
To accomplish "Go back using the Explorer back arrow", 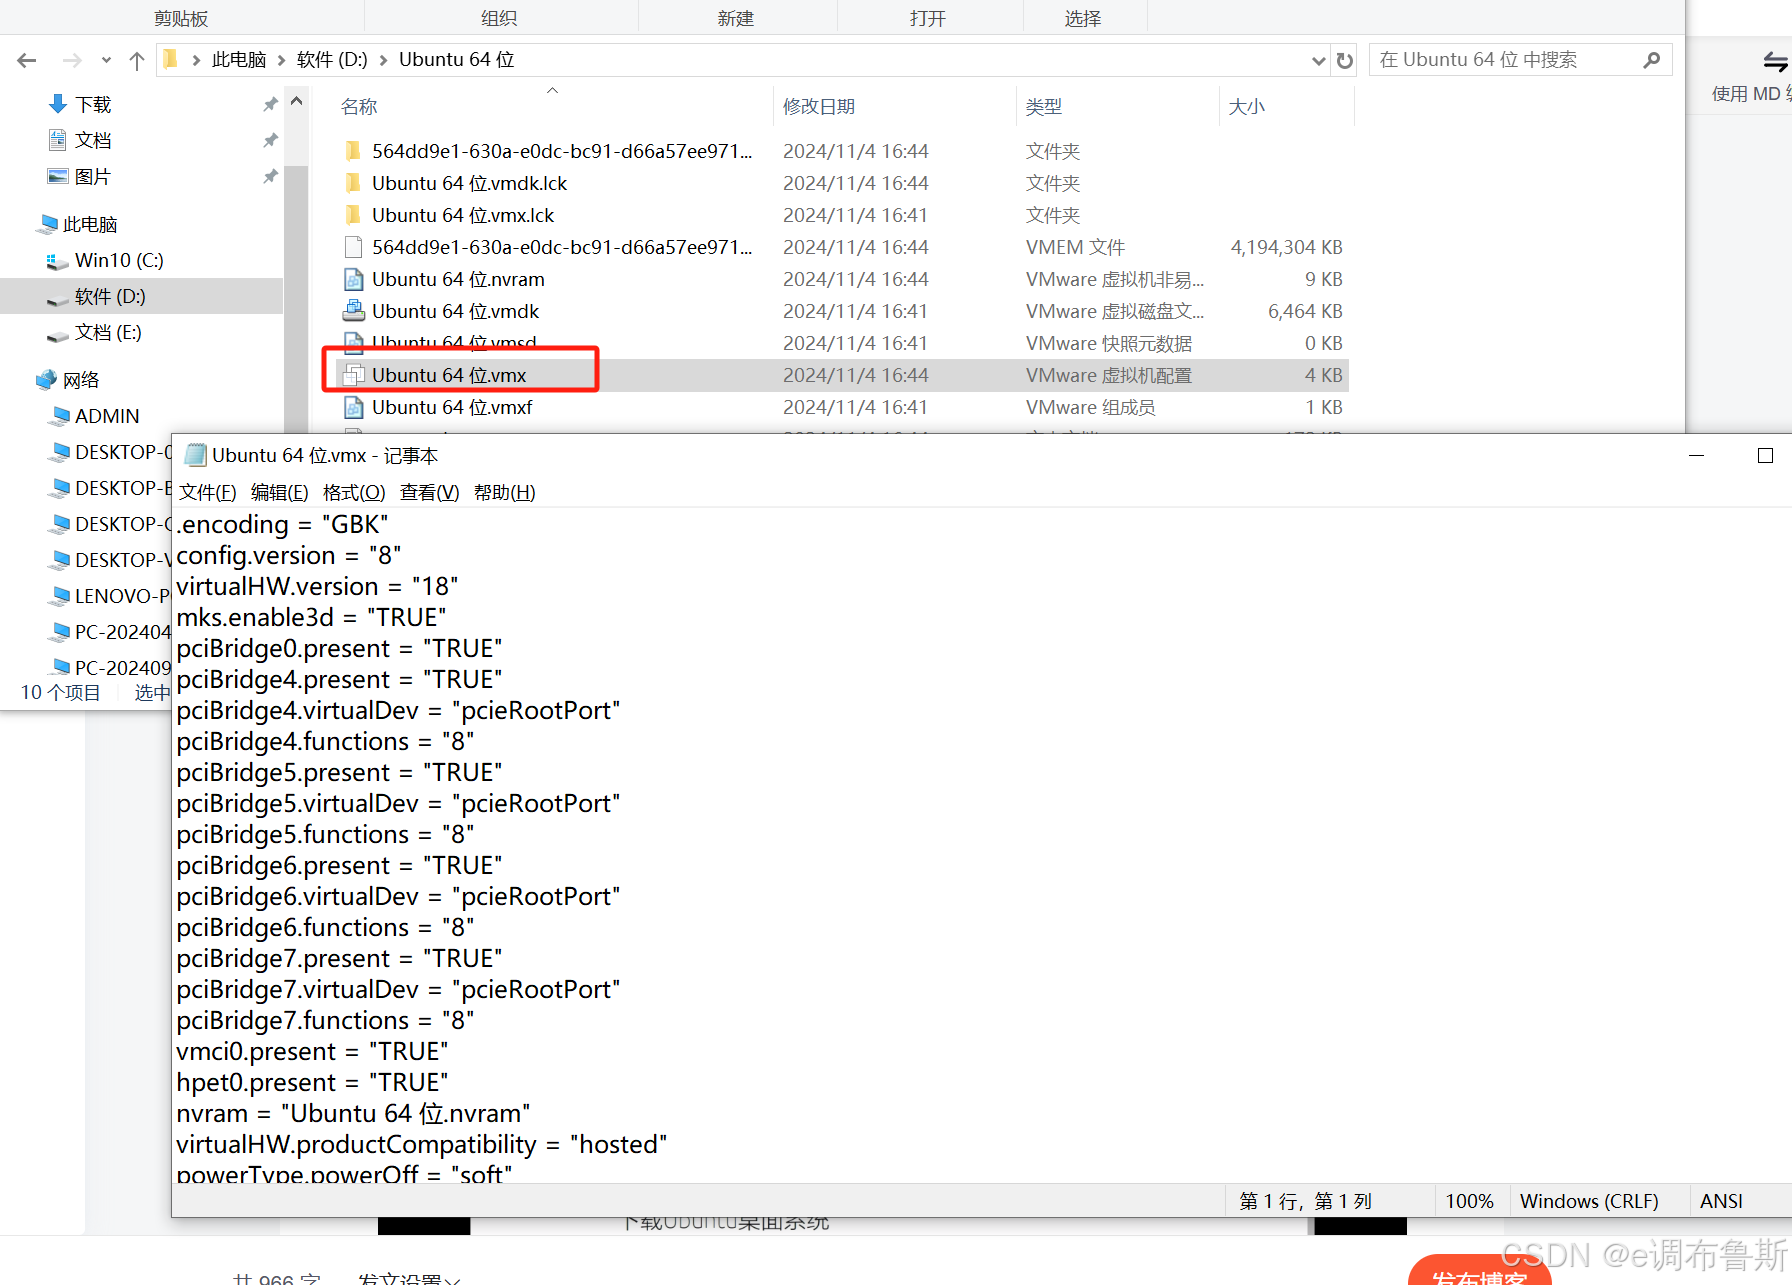I will pyautogui.click(x=27, y=60).
